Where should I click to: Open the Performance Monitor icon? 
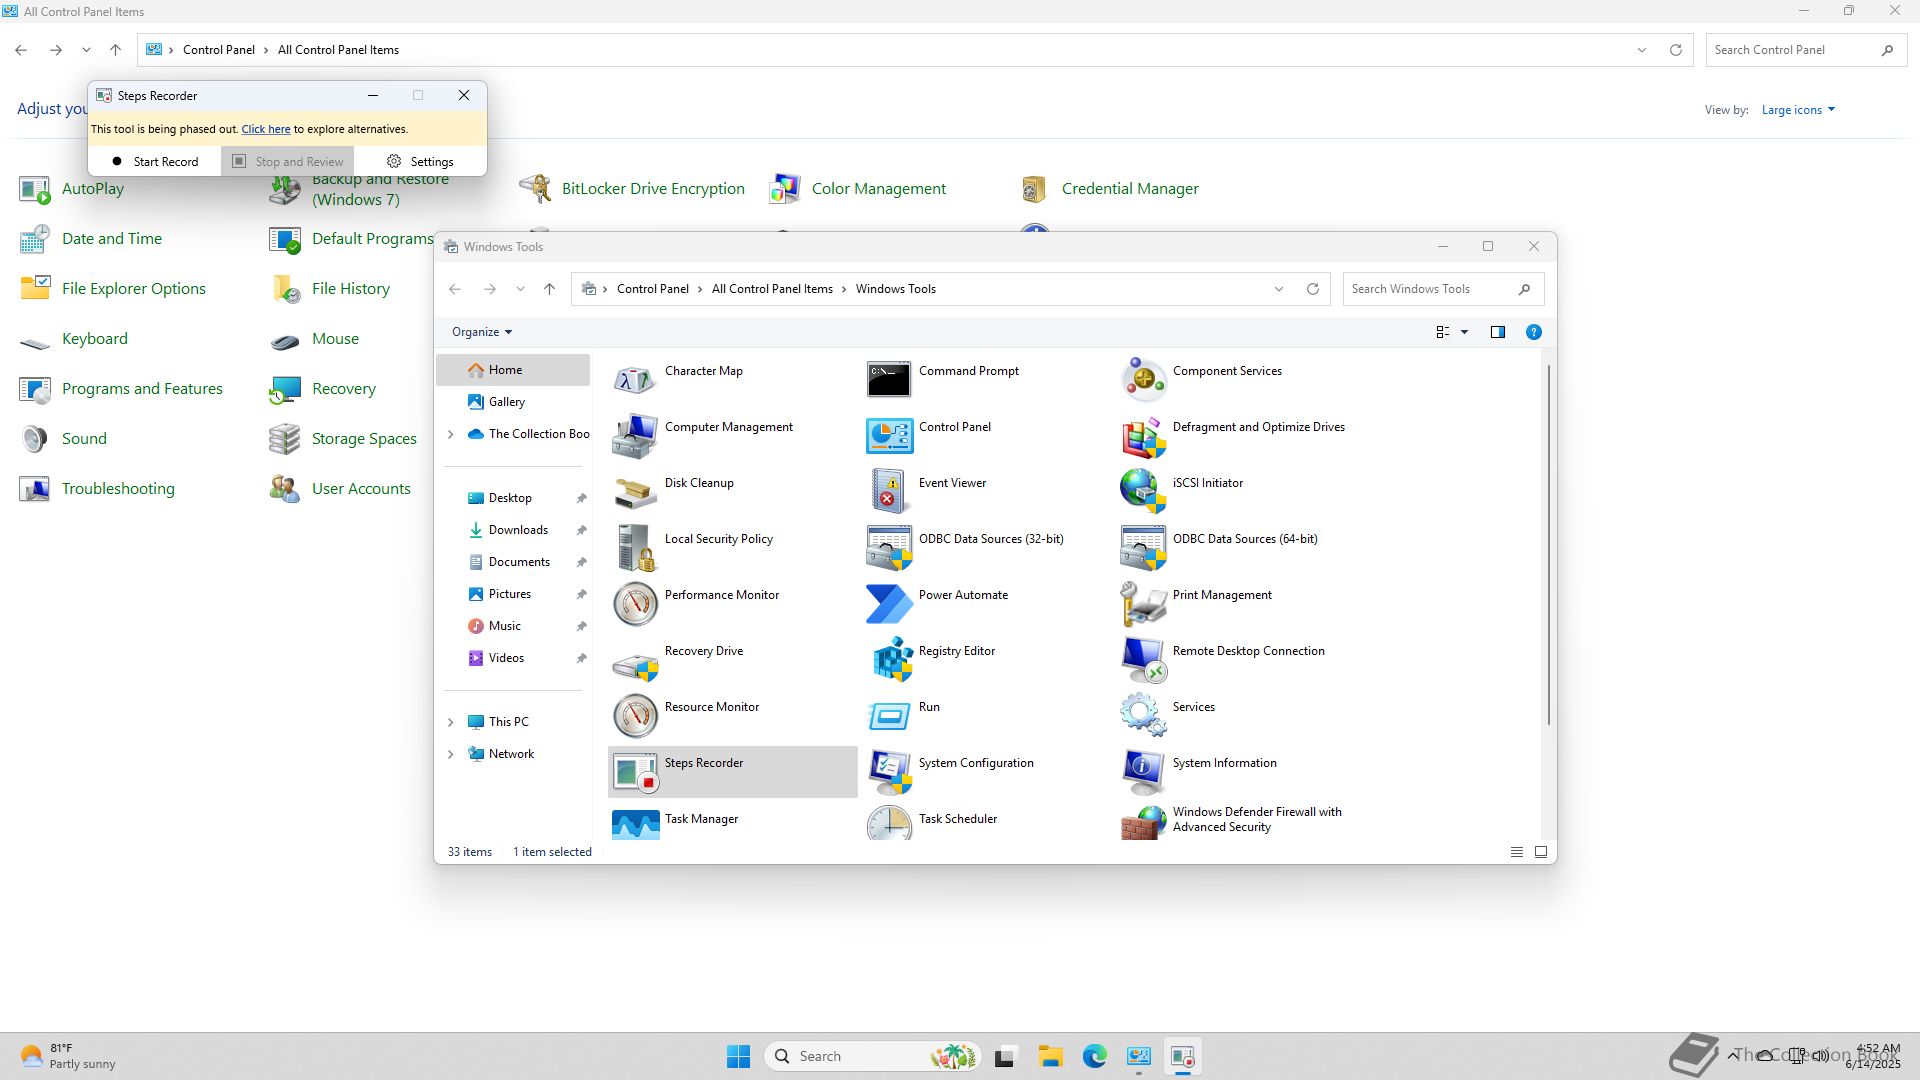(635, 604)
